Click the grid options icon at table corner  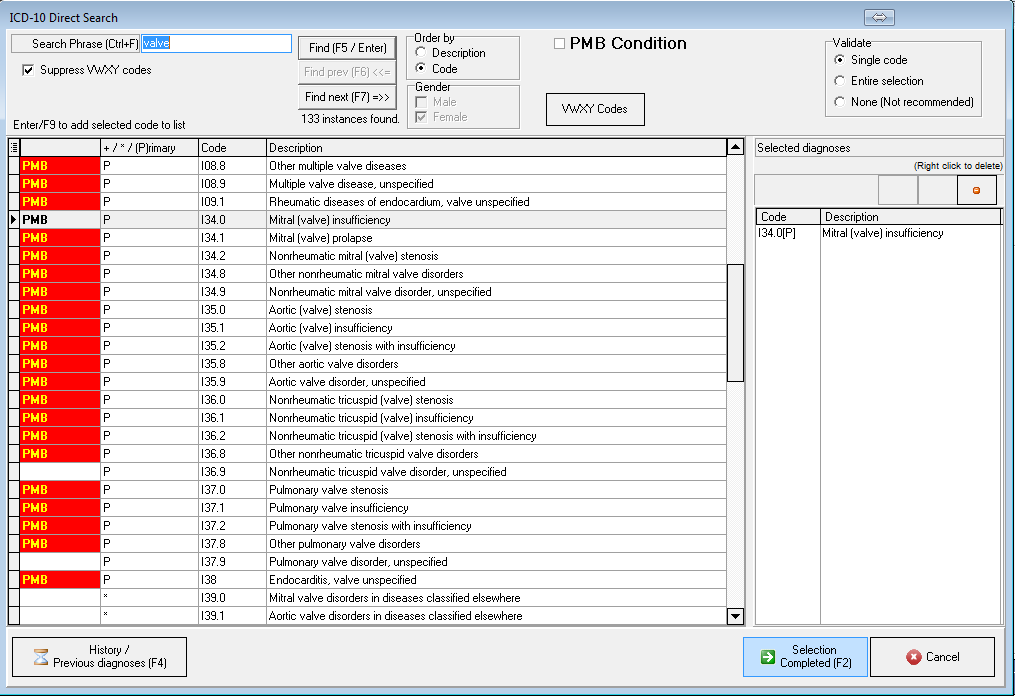pos(13,147)
